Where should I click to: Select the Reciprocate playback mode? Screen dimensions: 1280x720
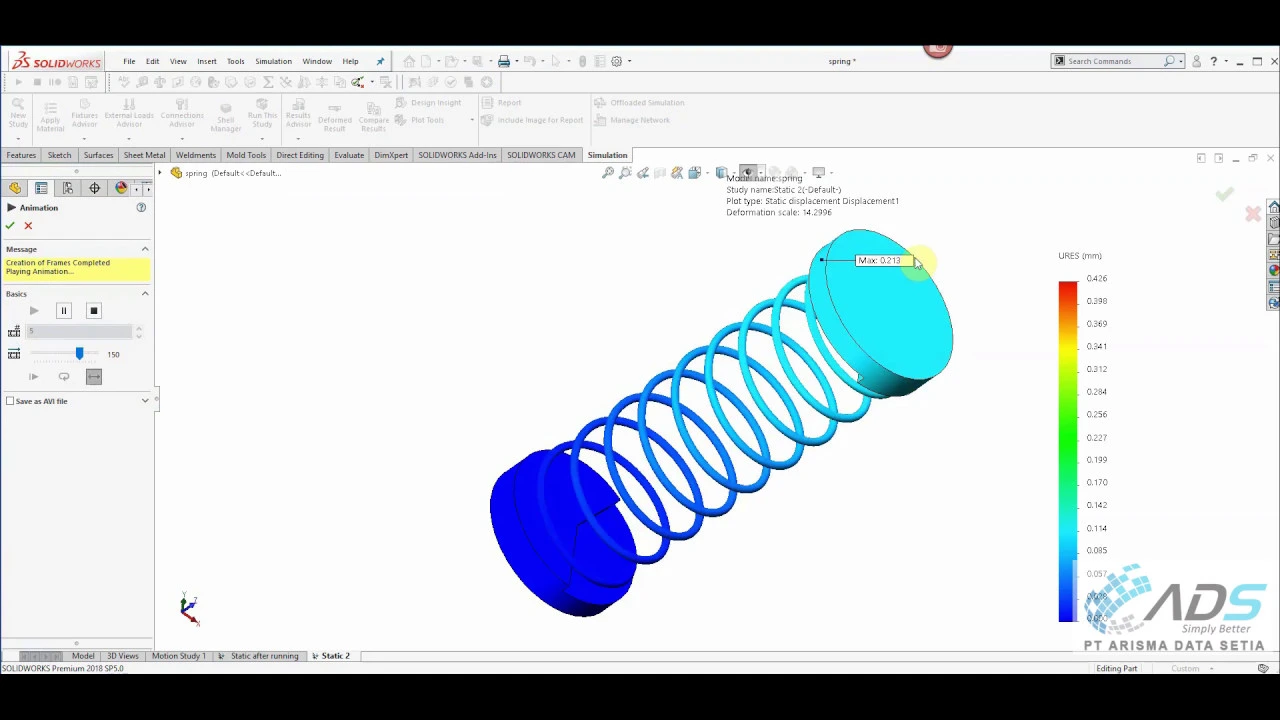tap(93, 377)
